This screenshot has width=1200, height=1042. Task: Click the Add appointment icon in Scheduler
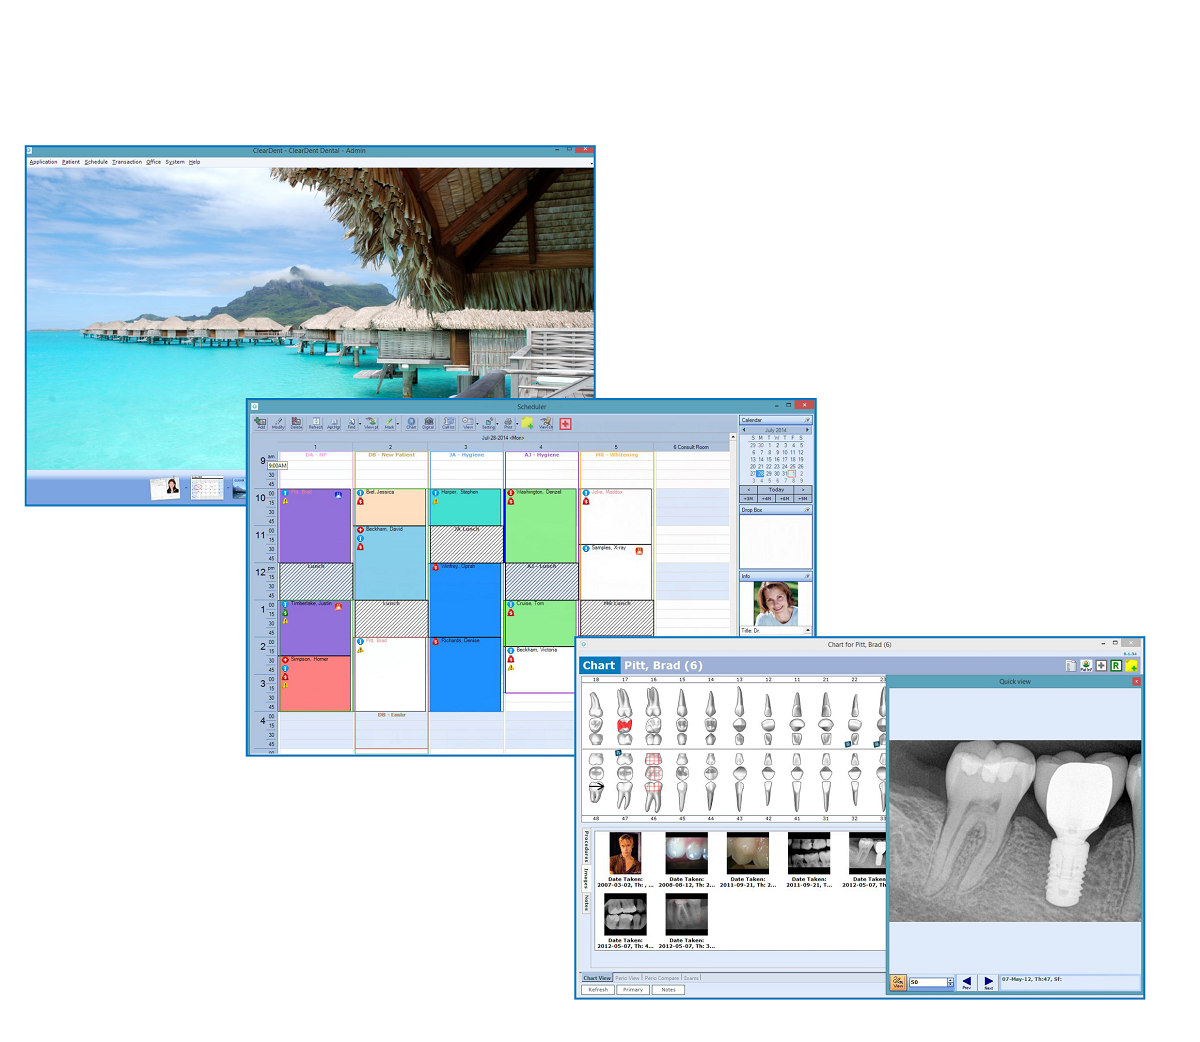point(260,423)
